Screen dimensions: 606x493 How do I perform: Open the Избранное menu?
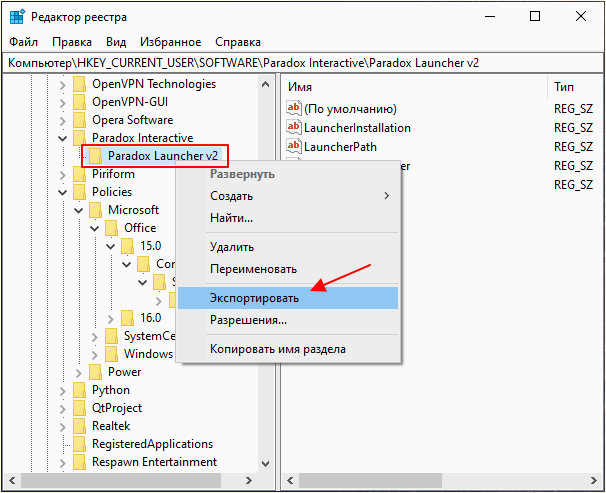[170, 42]
